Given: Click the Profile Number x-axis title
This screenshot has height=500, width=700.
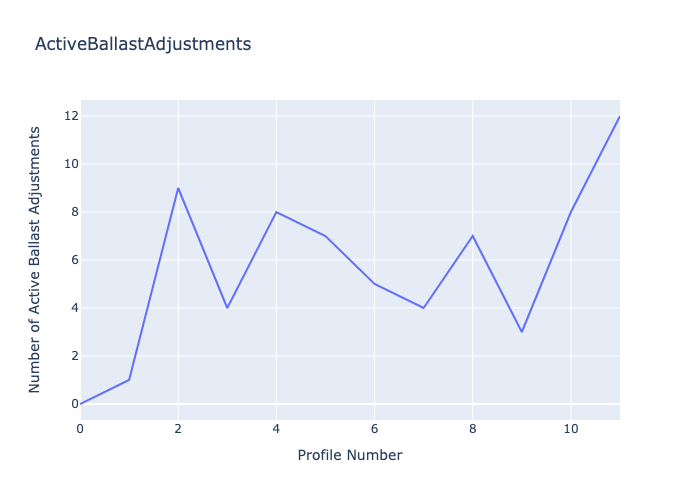Looking at the screenshot, I should click(x=350, y=455).
